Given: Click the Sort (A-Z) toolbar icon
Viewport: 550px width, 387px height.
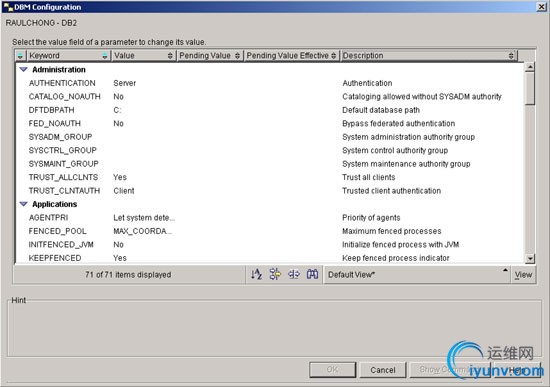Looking at the screenshot, I should coord(256,274).
